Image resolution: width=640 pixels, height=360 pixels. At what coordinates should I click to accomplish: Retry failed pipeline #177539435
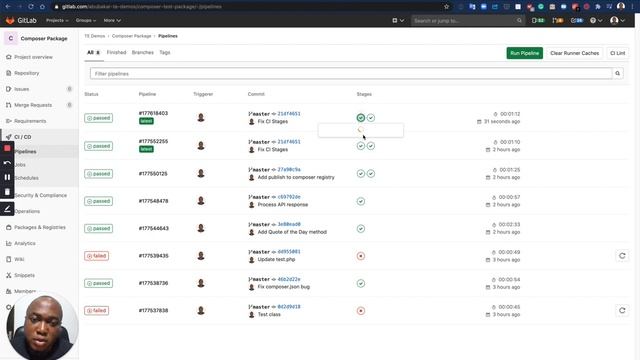click(622, 256)
